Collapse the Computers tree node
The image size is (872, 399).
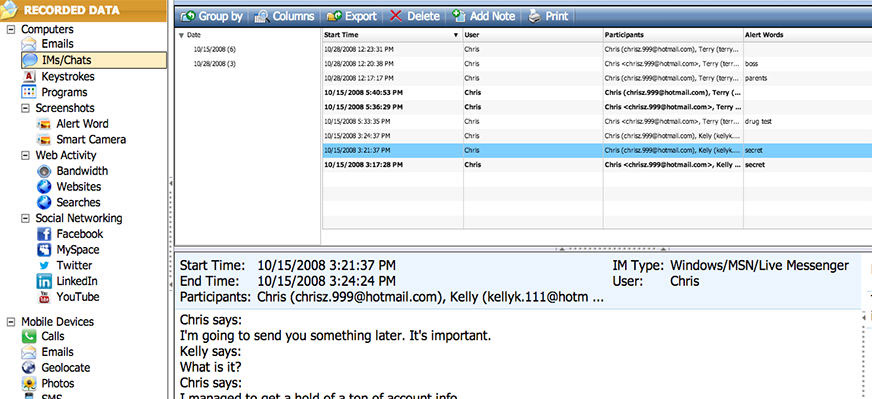click(x=10, y=29)
